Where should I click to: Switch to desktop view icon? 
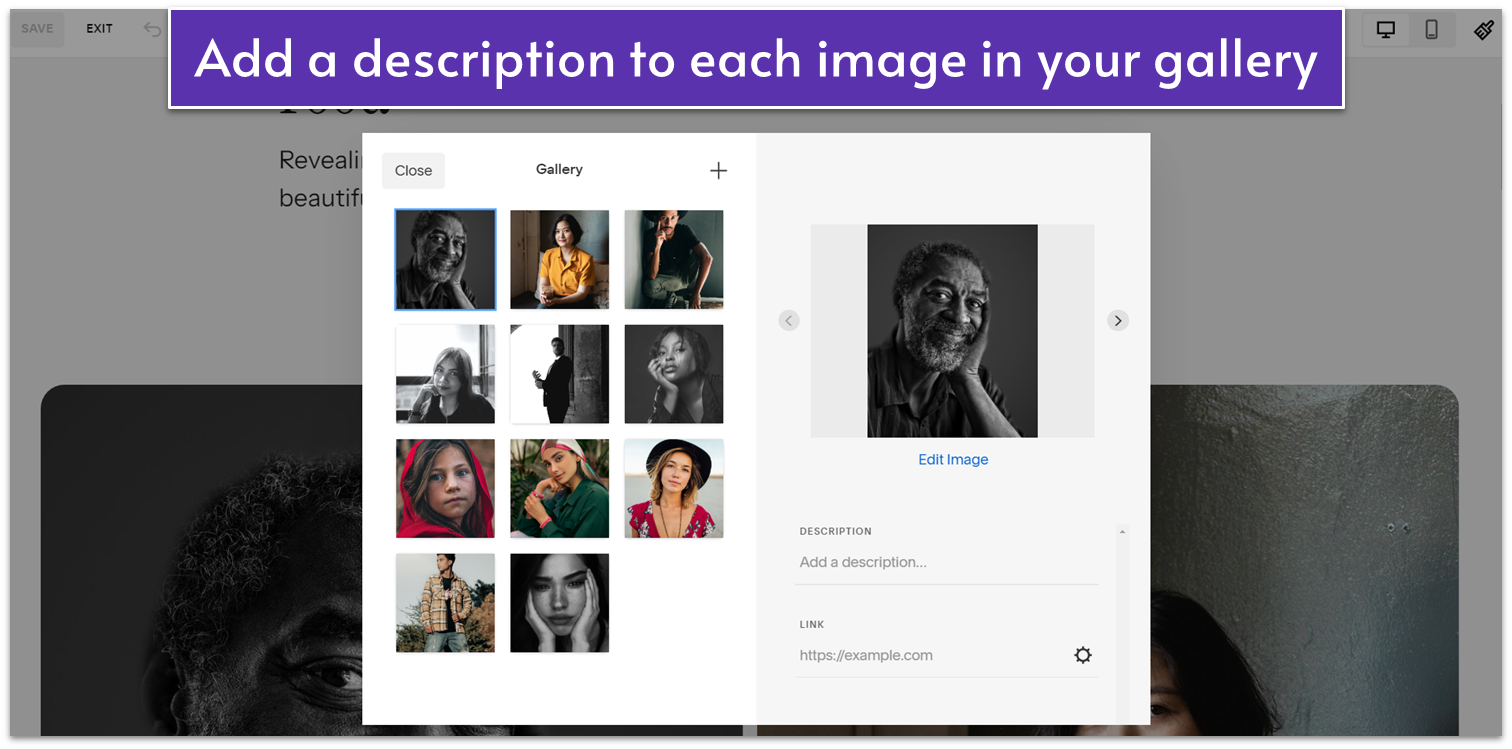1386,29
